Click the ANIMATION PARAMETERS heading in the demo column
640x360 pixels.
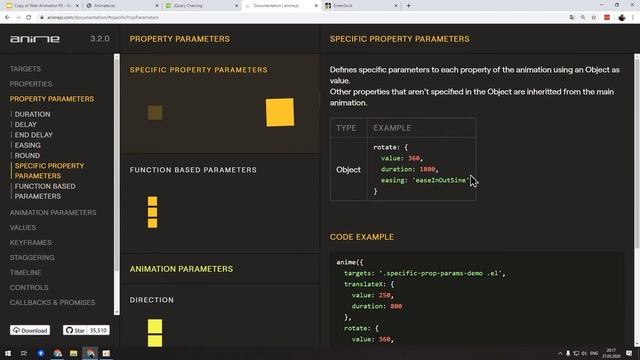coord(181,269)
